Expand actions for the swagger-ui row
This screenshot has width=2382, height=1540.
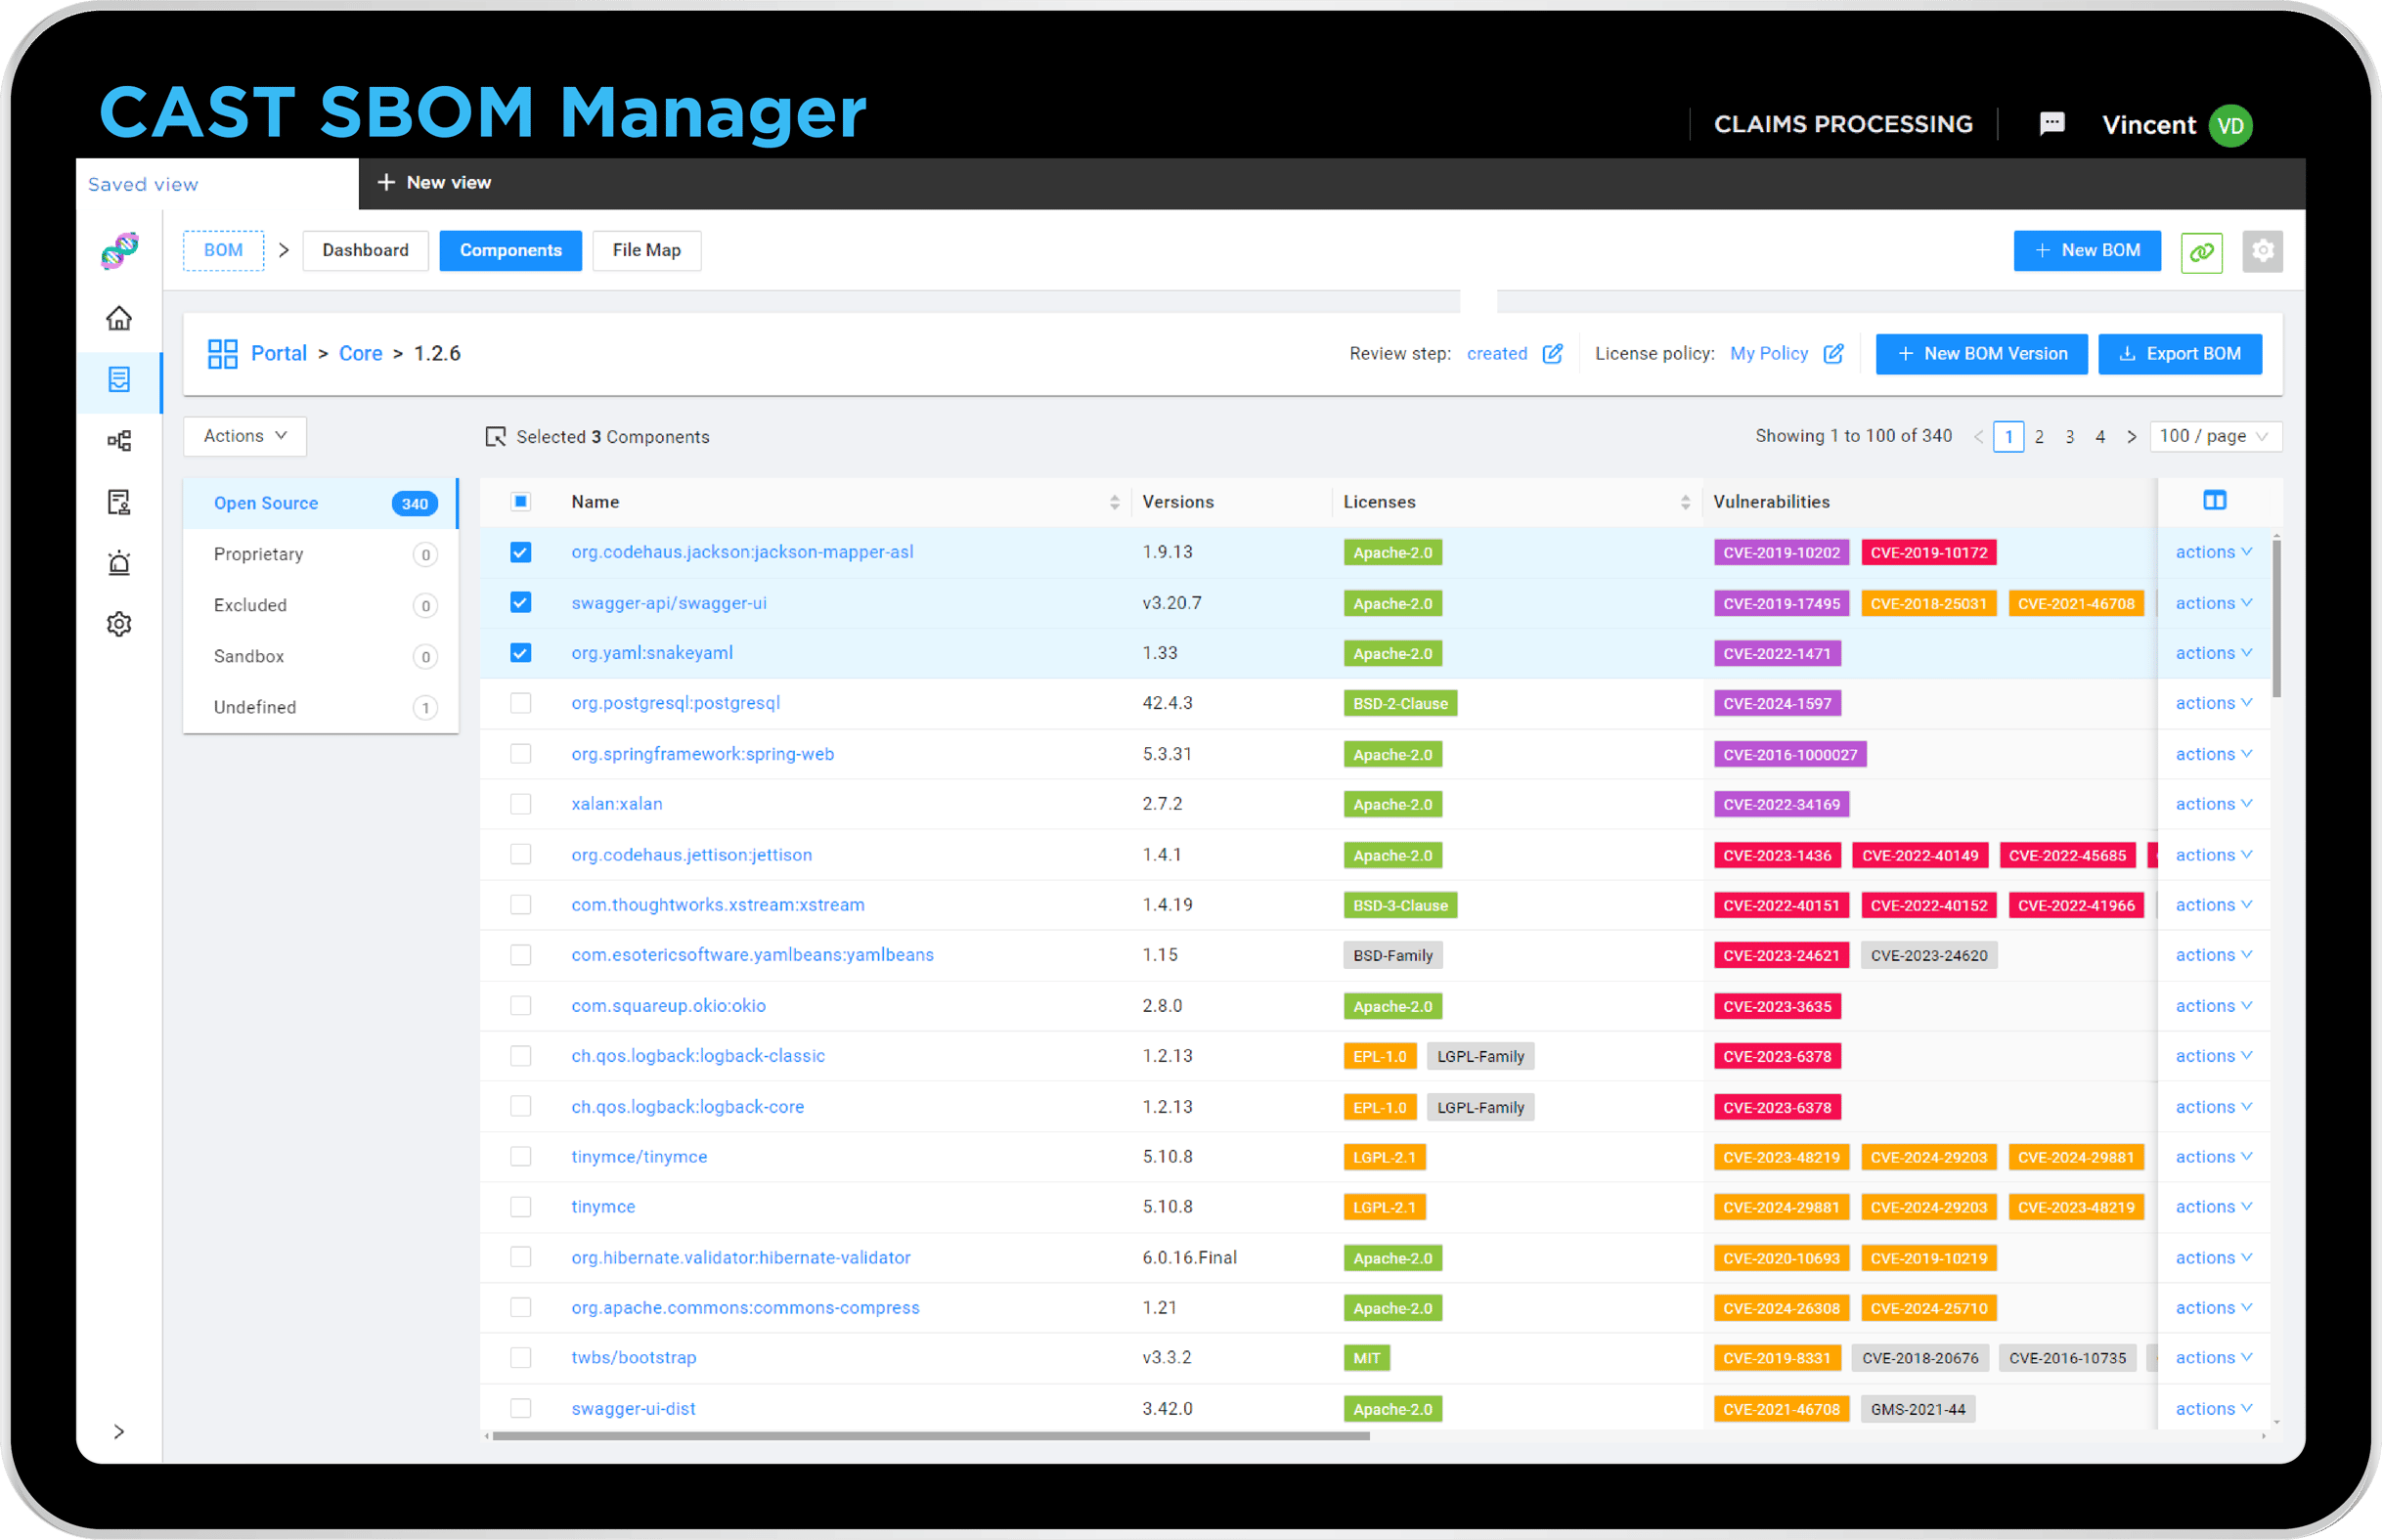[x=2213, y=602]
